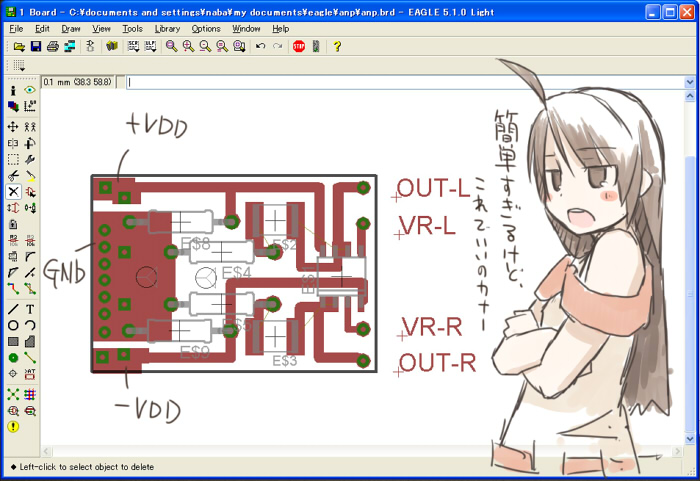Click the Undo arrow icon

[x=261, y=46]
